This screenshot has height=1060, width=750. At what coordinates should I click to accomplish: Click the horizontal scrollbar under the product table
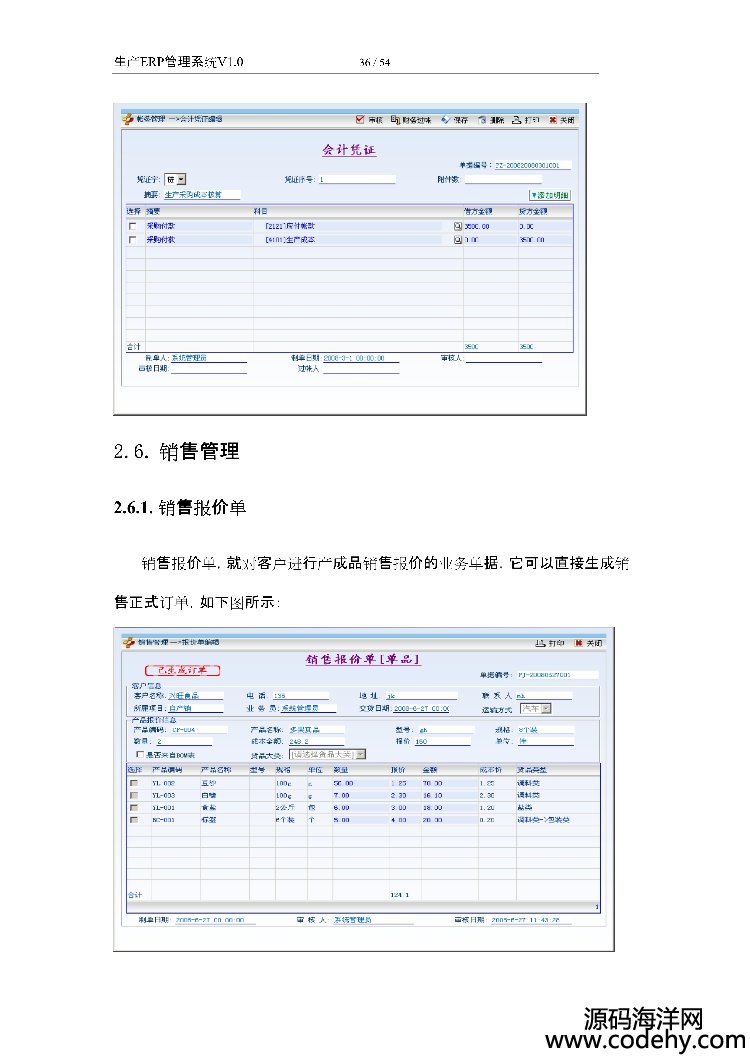[363, 907]
